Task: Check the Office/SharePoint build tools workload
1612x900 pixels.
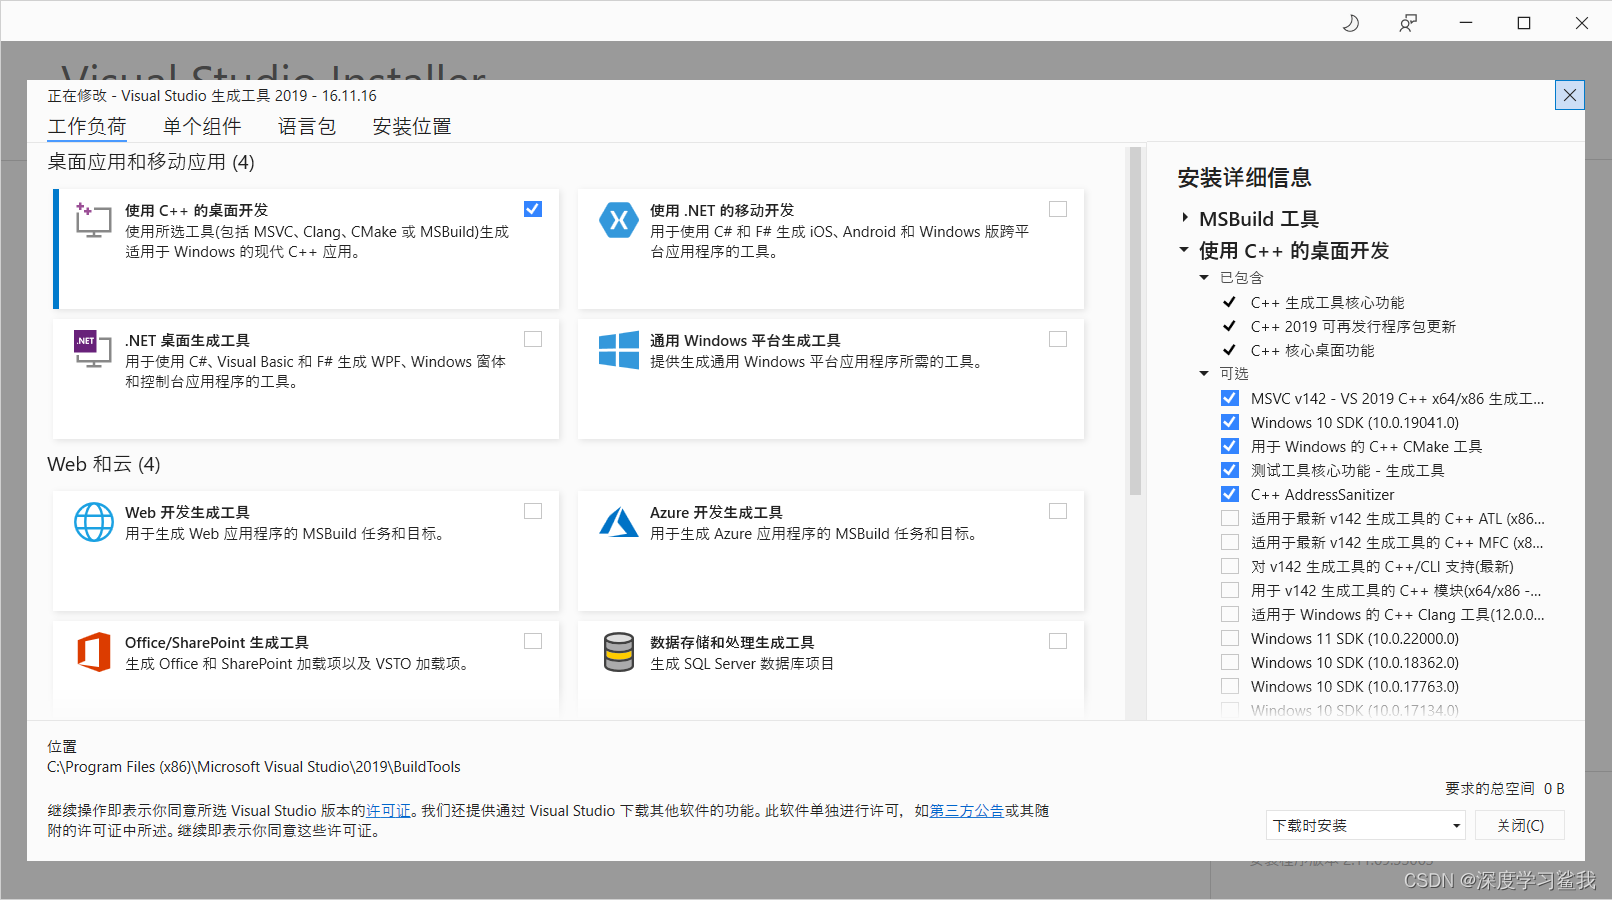Action: click(x=533, y=641)
